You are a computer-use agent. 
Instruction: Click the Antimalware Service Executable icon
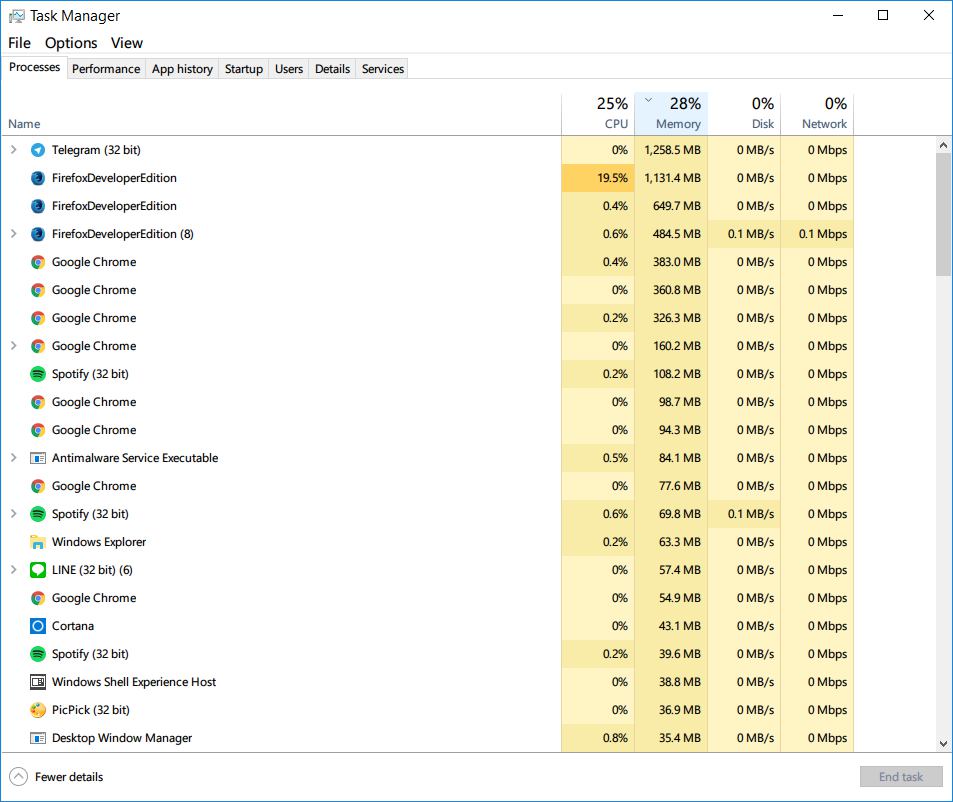tap(38, 458)
